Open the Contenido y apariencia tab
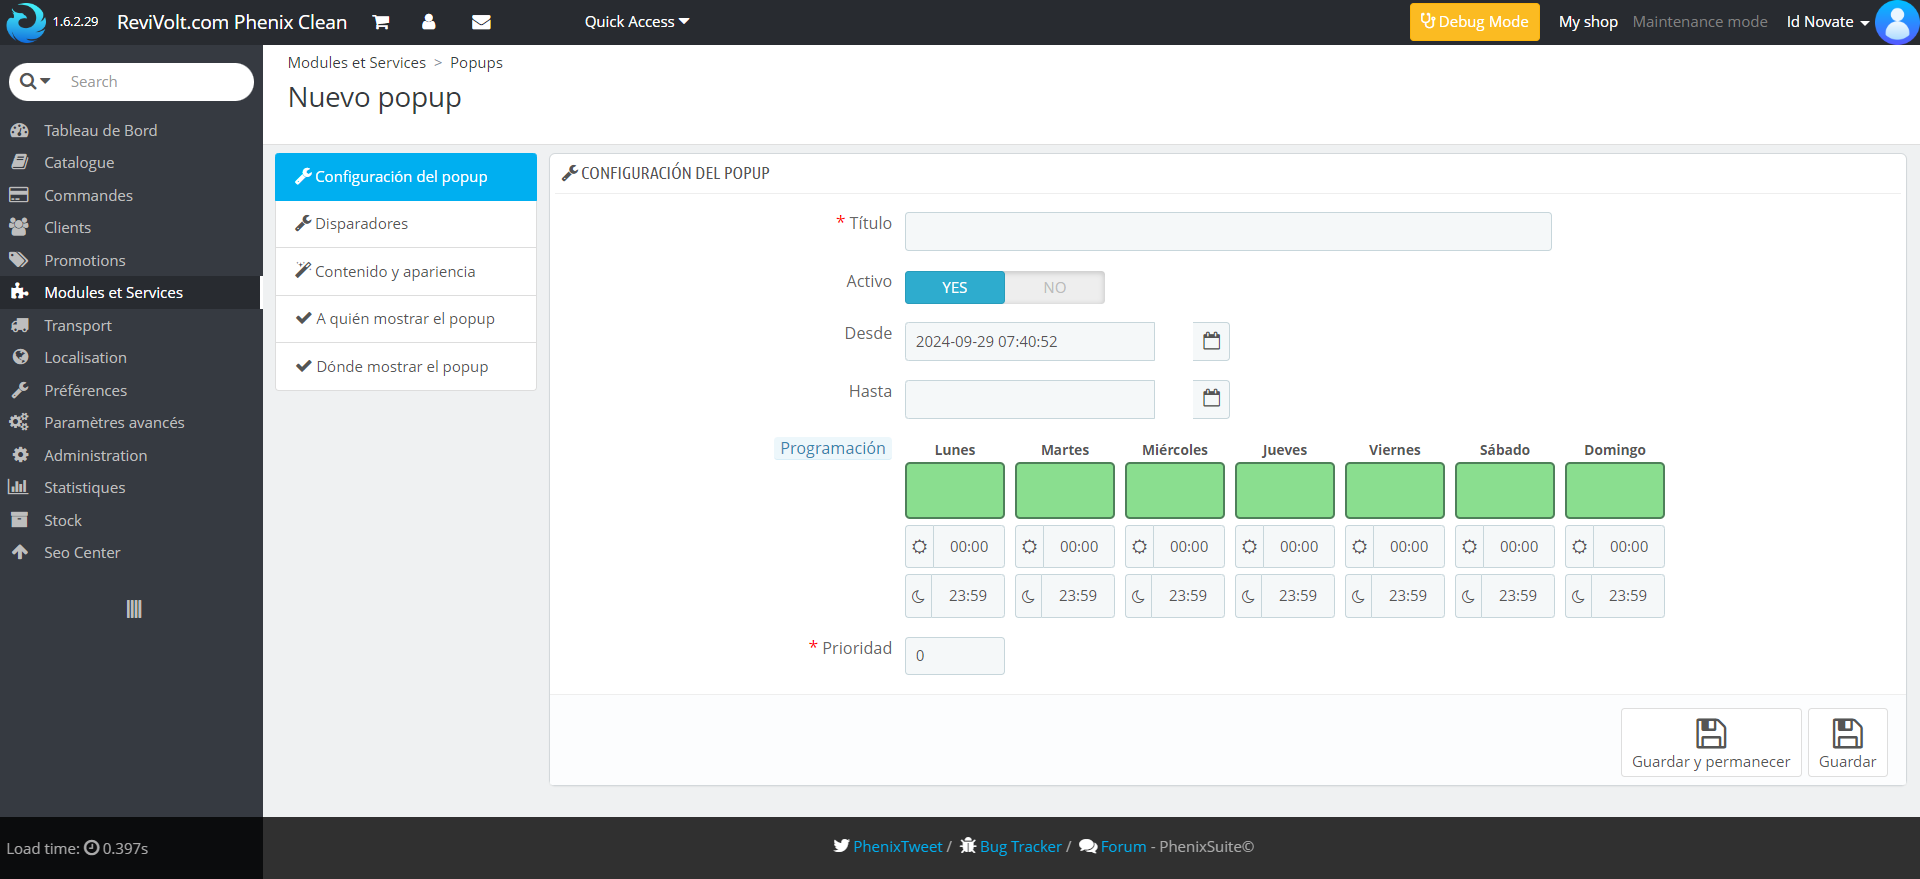This screenshot has height=879, width=1920. [x=406, y=272]
